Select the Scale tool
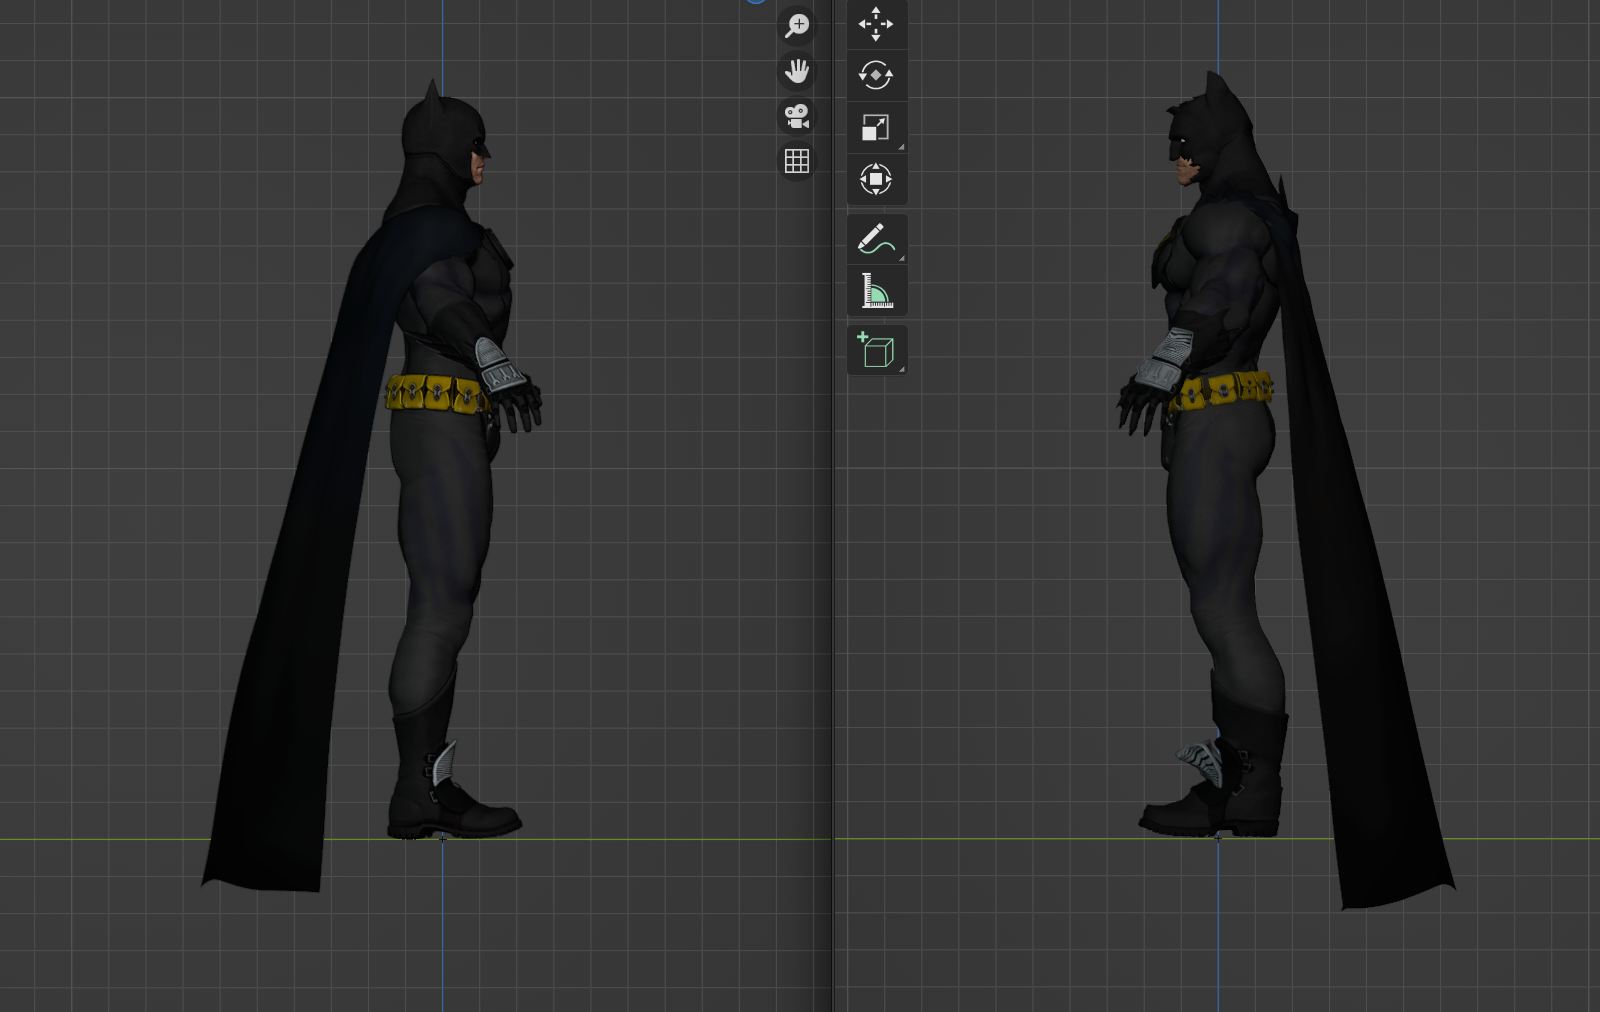1600x1012 pixels. pyautogui.click(x=876, y=127)
